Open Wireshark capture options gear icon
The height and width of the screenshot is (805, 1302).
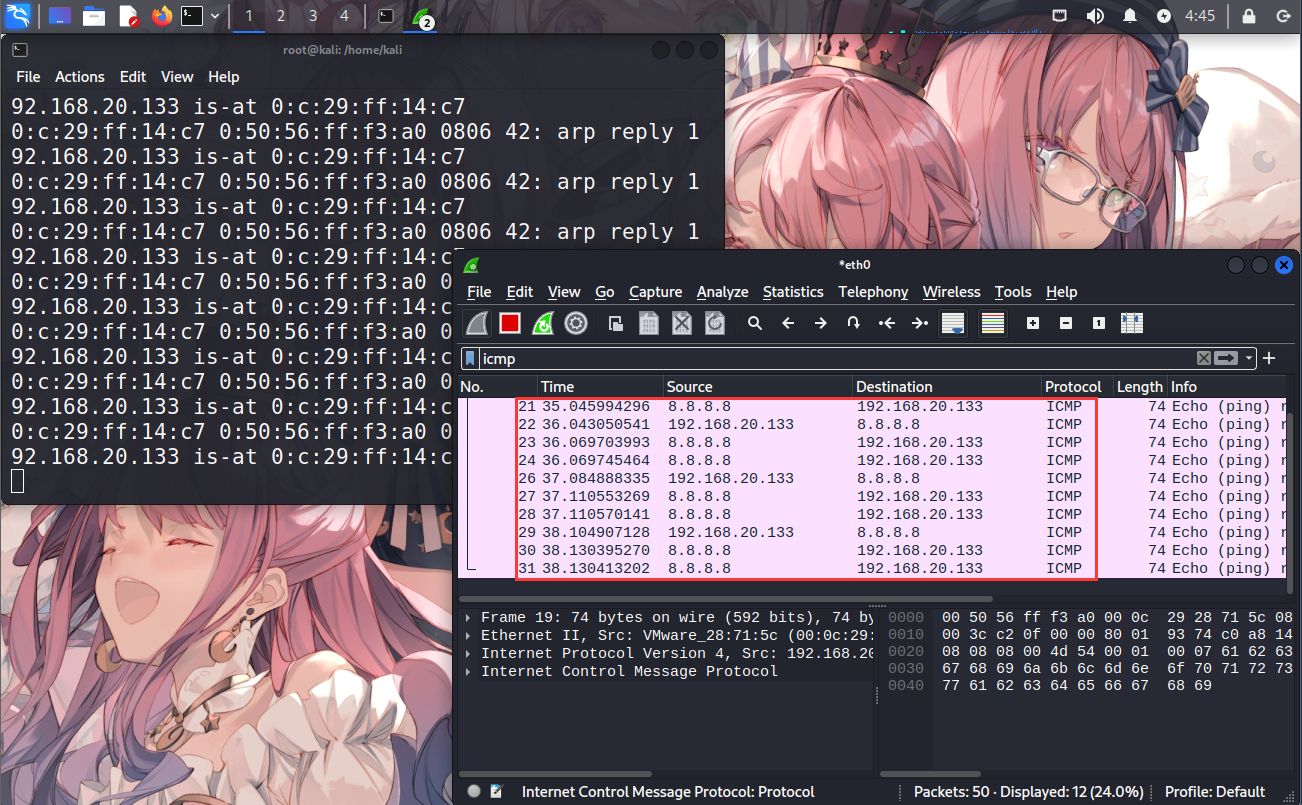point(575,323)
